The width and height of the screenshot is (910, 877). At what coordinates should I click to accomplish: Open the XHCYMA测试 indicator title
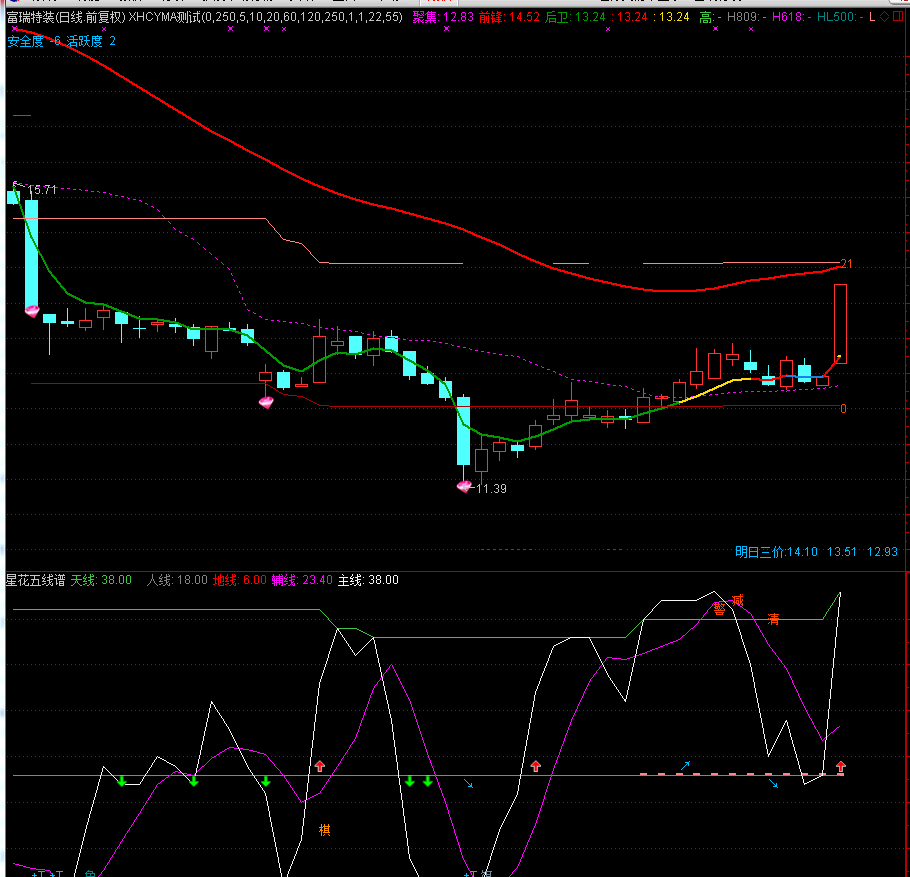click(x=265, y=17)
